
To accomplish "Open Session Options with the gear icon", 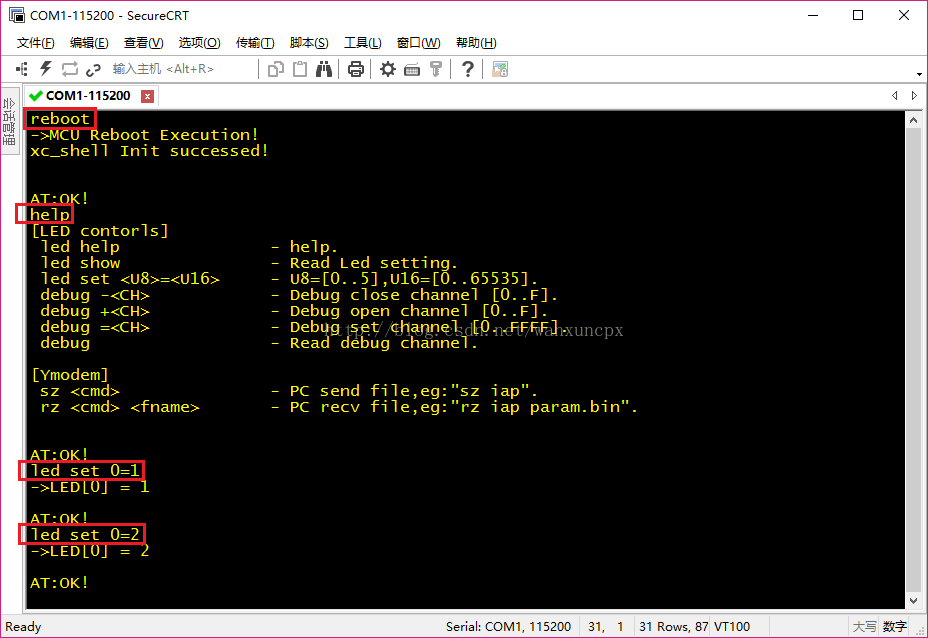I will [x=387, y=68].
